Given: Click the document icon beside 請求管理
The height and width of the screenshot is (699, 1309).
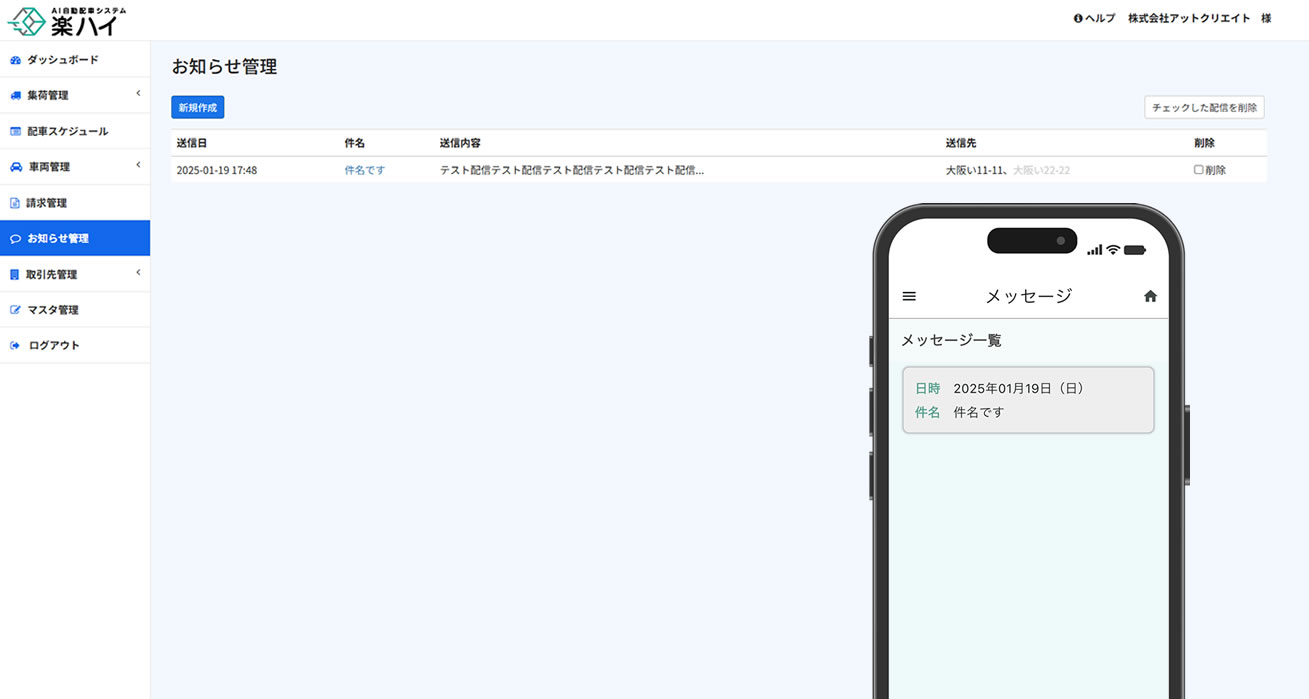Looking at the screenshot, I should click(15, 203).
